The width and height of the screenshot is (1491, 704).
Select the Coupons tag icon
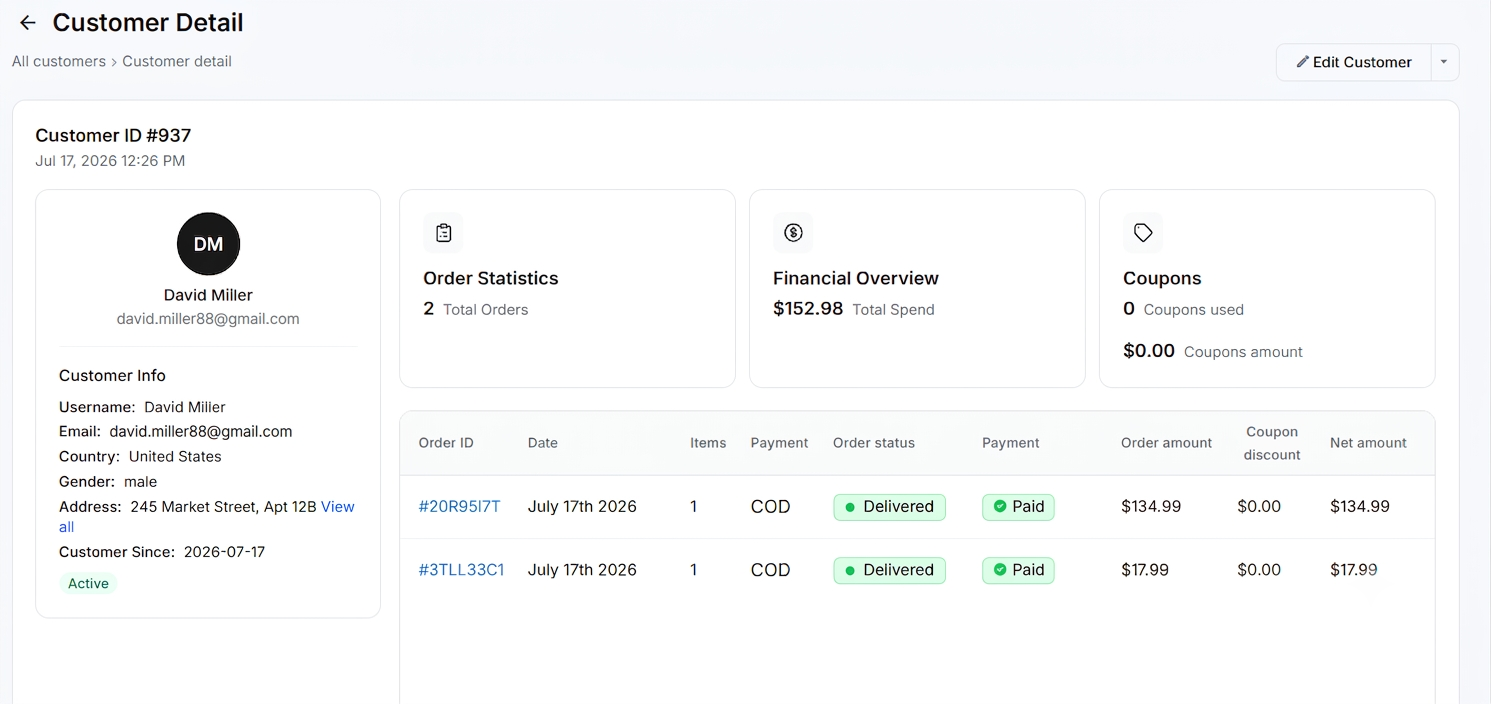coord(1143,233)
